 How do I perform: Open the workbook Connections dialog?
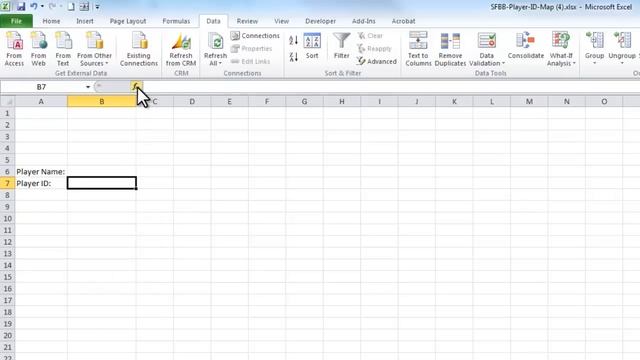[x=255, y=36]
